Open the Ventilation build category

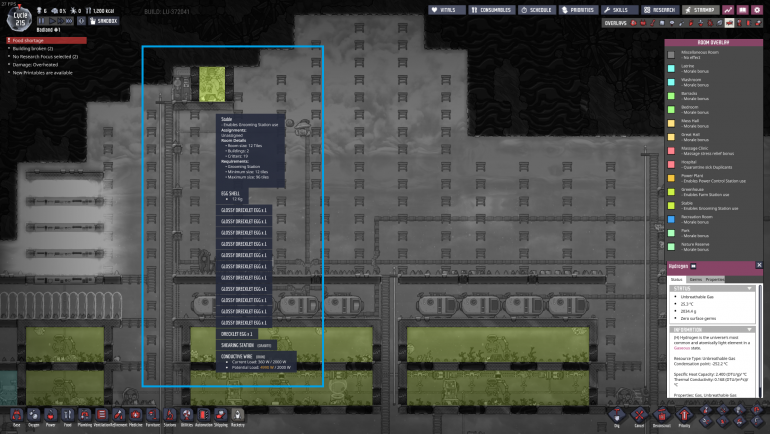102,416
